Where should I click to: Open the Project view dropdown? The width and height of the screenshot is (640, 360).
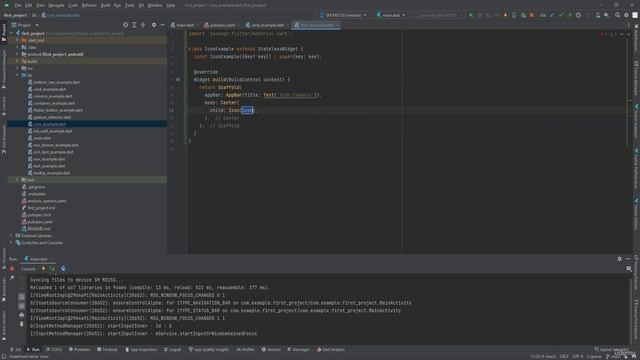coord(25,25)
